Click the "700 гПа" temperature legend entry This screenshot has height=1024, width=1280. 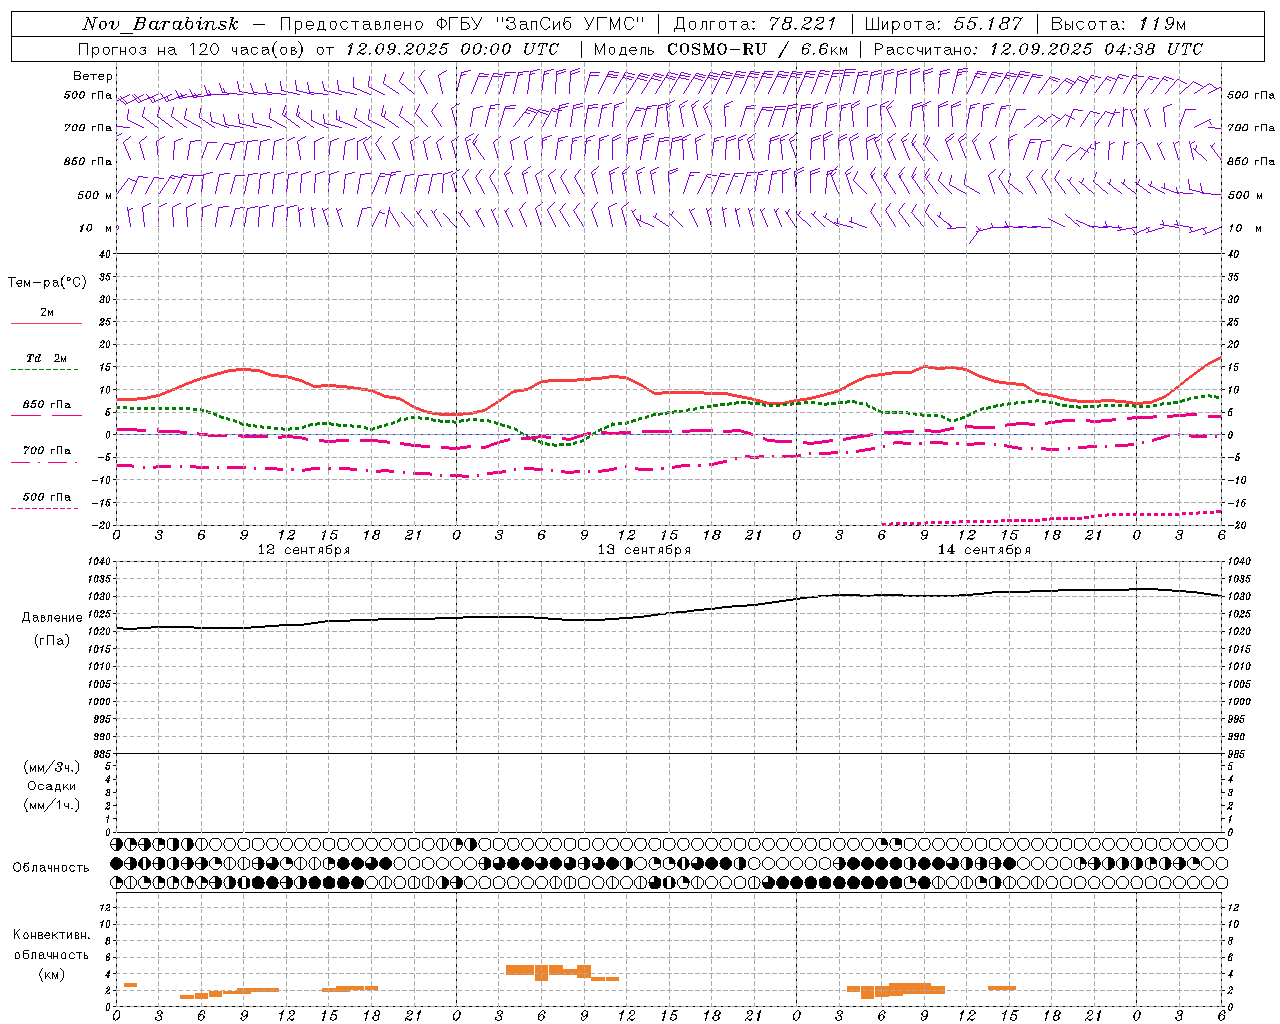[47, 451]
